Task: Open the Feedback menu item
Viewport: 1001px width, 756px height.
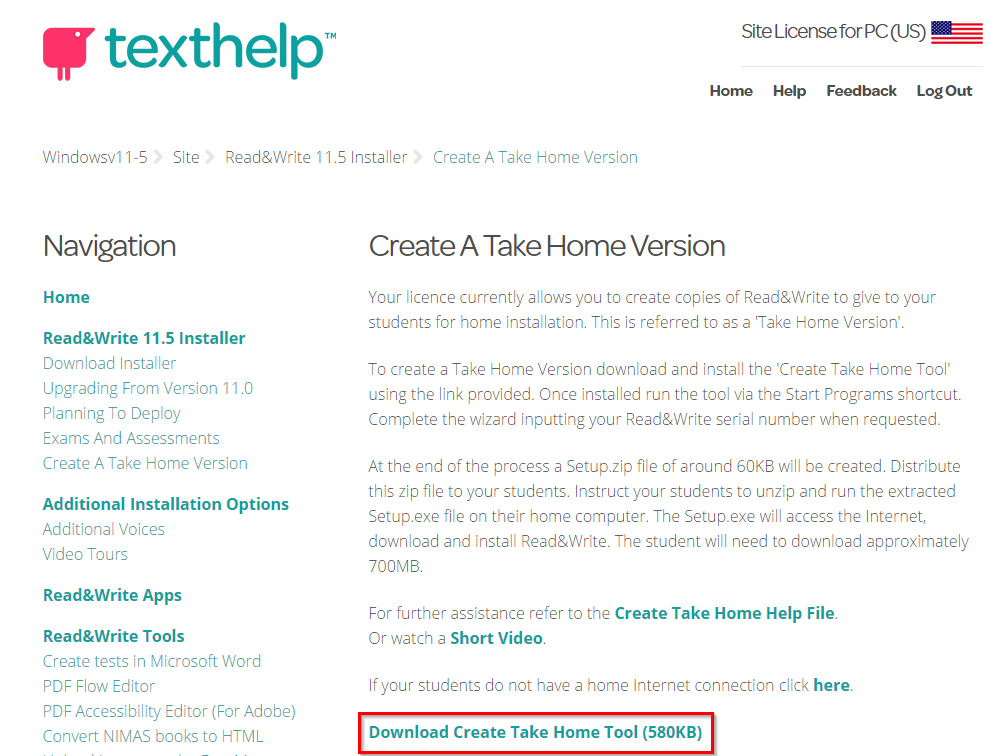Action: pos(861,91)
